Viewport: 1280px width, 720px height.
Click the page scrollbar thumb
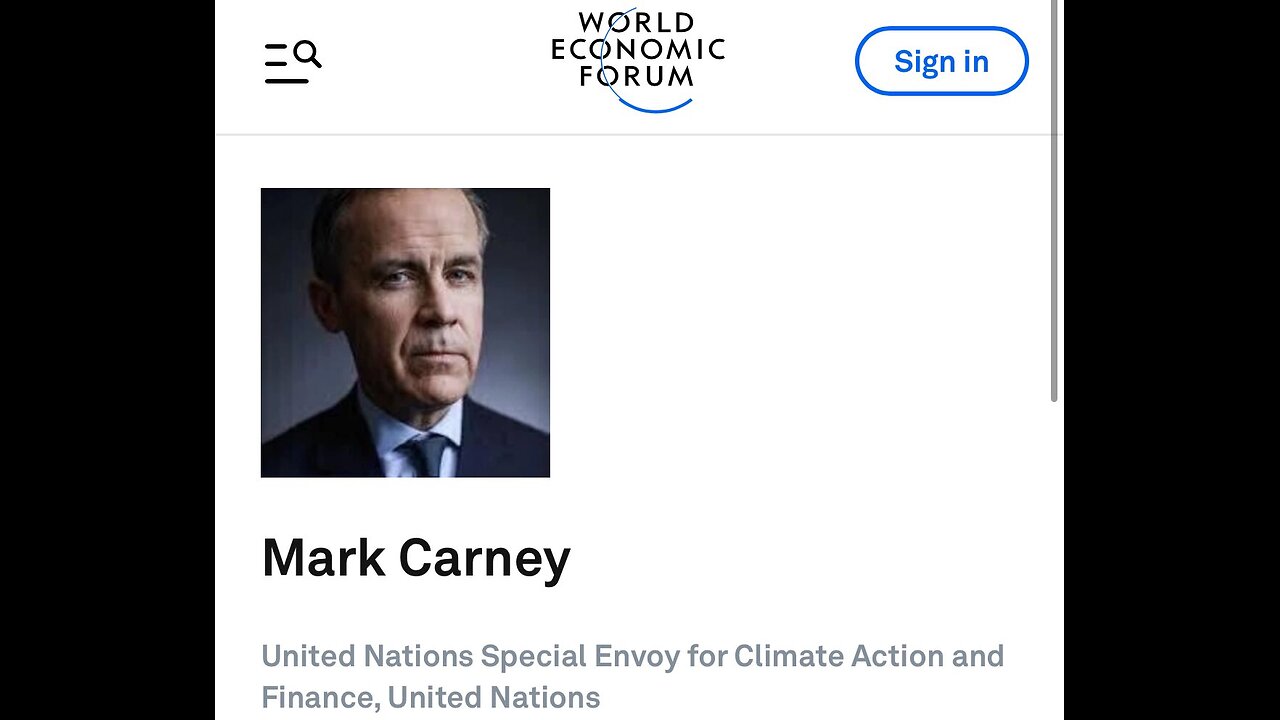[x=1054, y=200]
